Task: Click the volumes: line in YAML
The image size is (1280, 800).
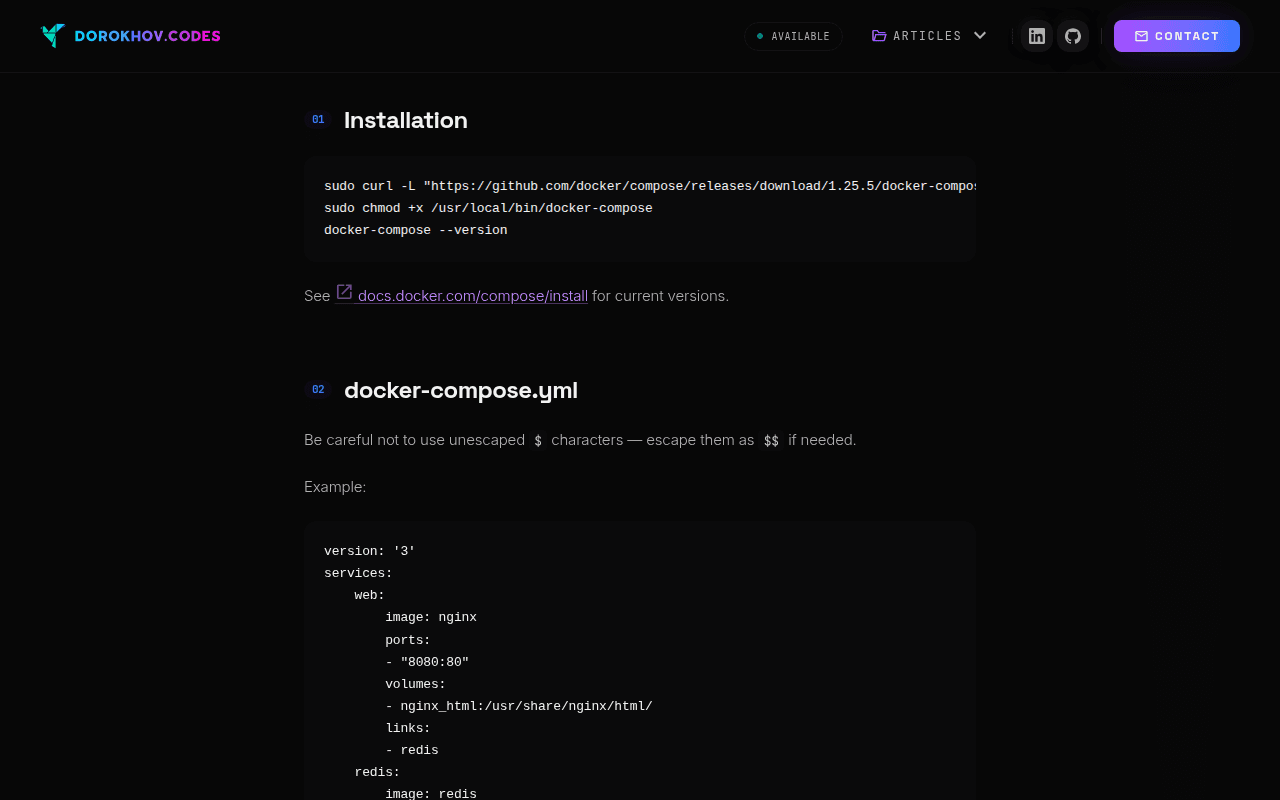Action: [416, 684]
